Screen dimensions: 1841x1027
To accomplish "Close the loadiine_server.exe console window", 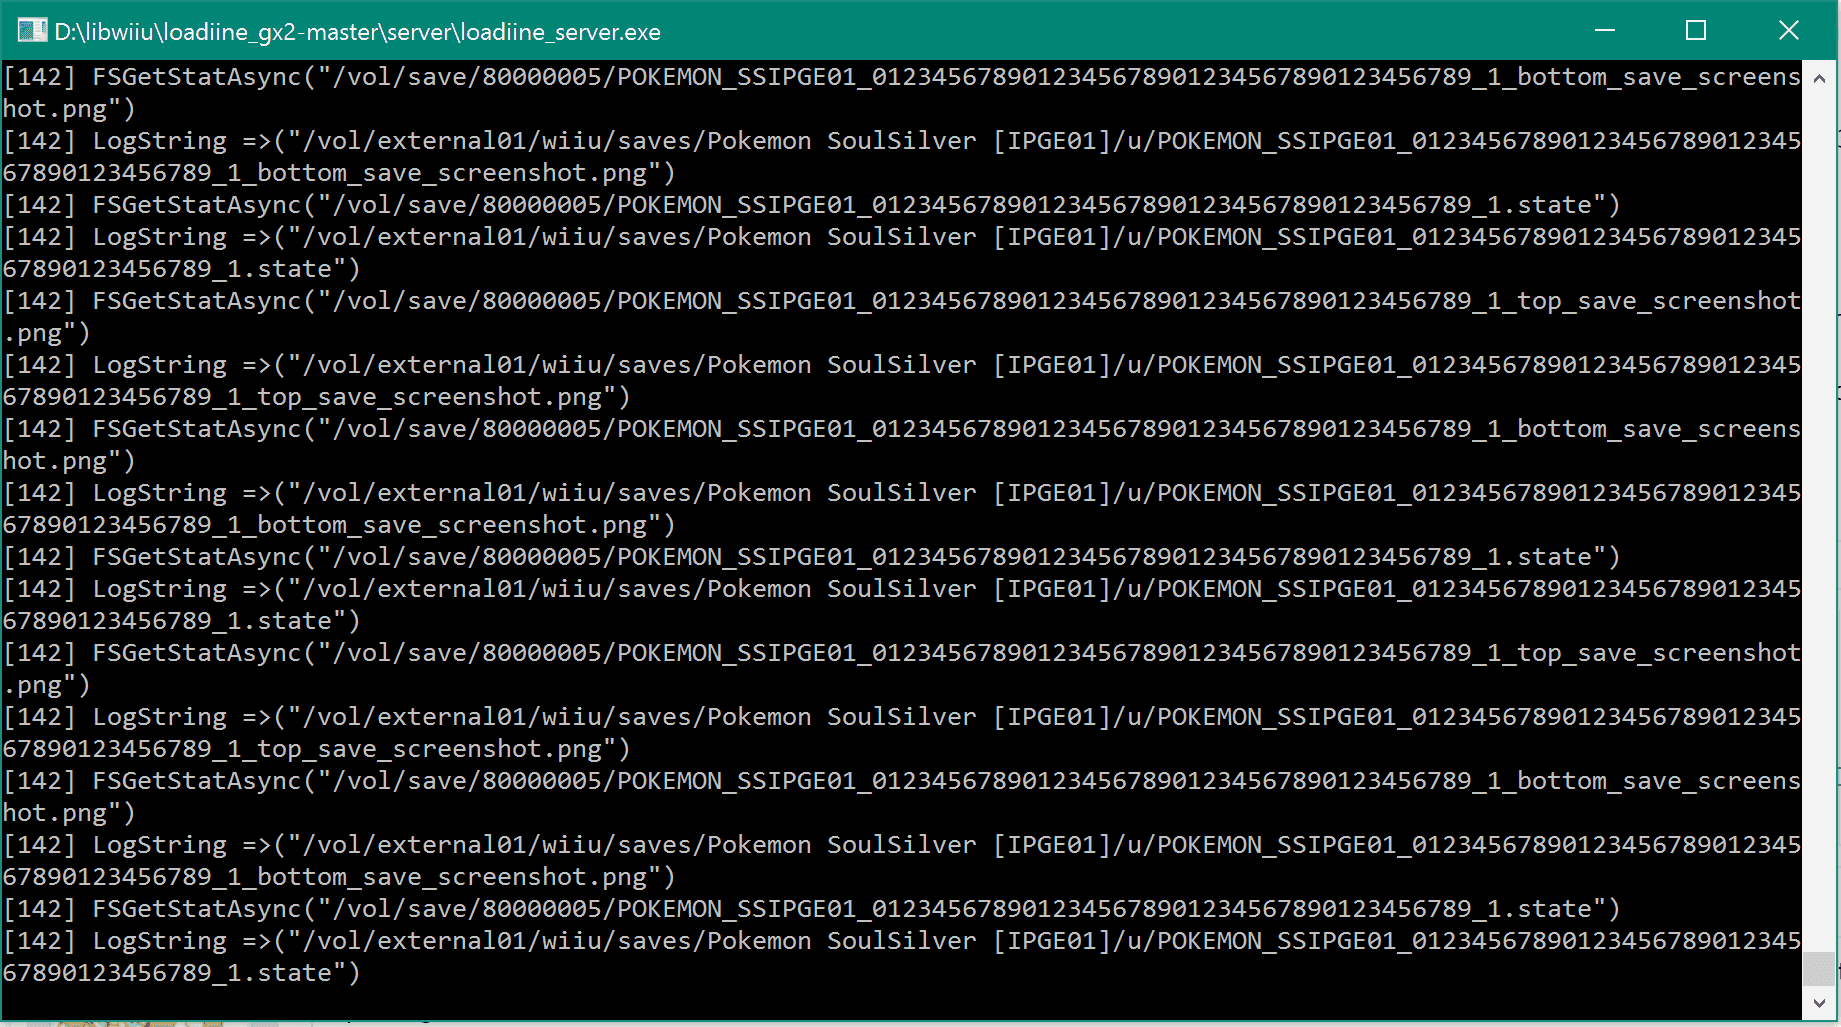I will tap(1789, 31).
